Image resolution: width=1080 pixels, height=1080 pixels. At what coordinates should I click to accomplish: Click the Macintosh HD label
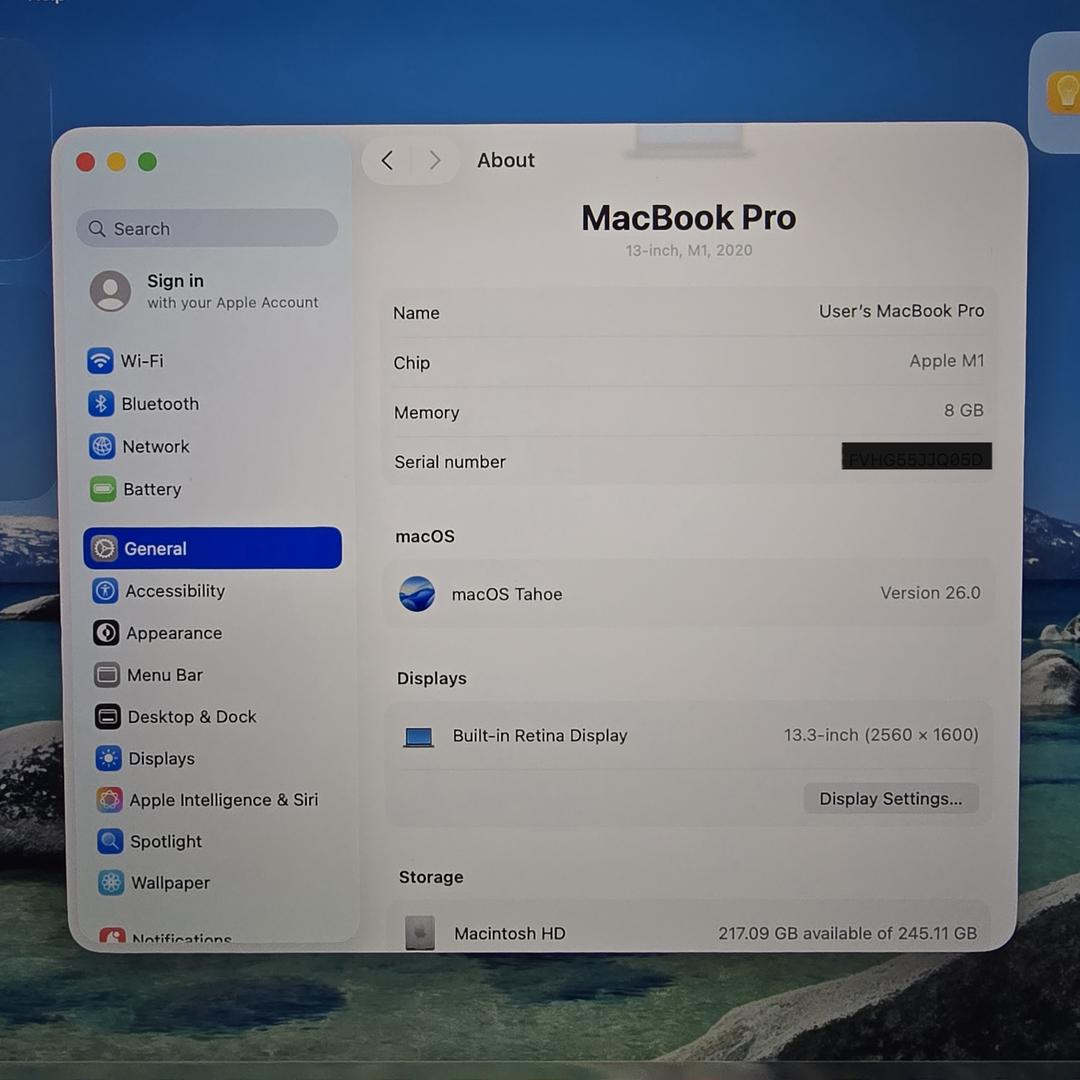coord(510,933)
